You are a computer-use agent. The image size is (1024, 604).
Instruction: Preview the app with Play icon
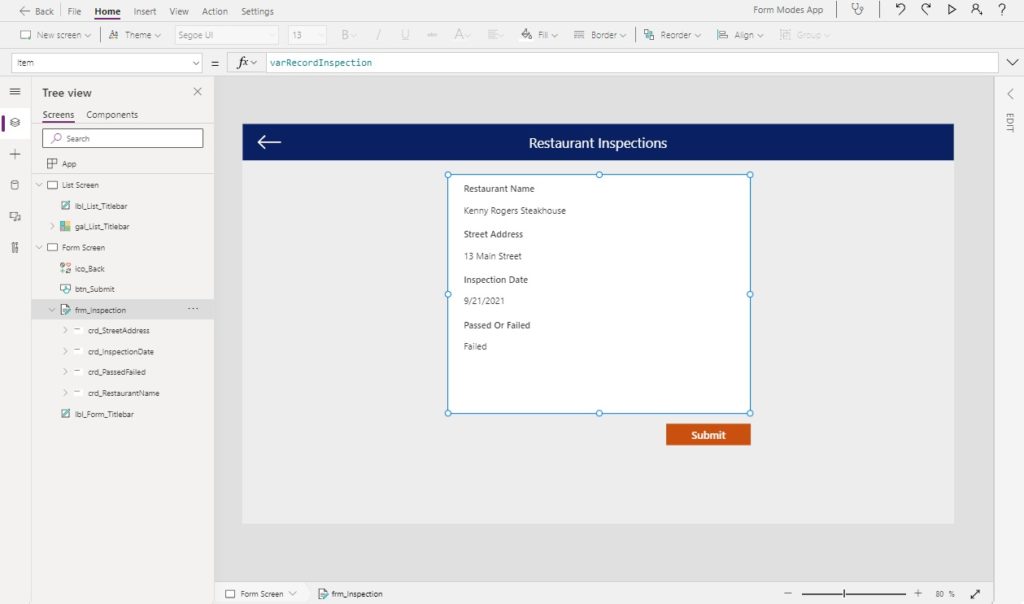952,9
